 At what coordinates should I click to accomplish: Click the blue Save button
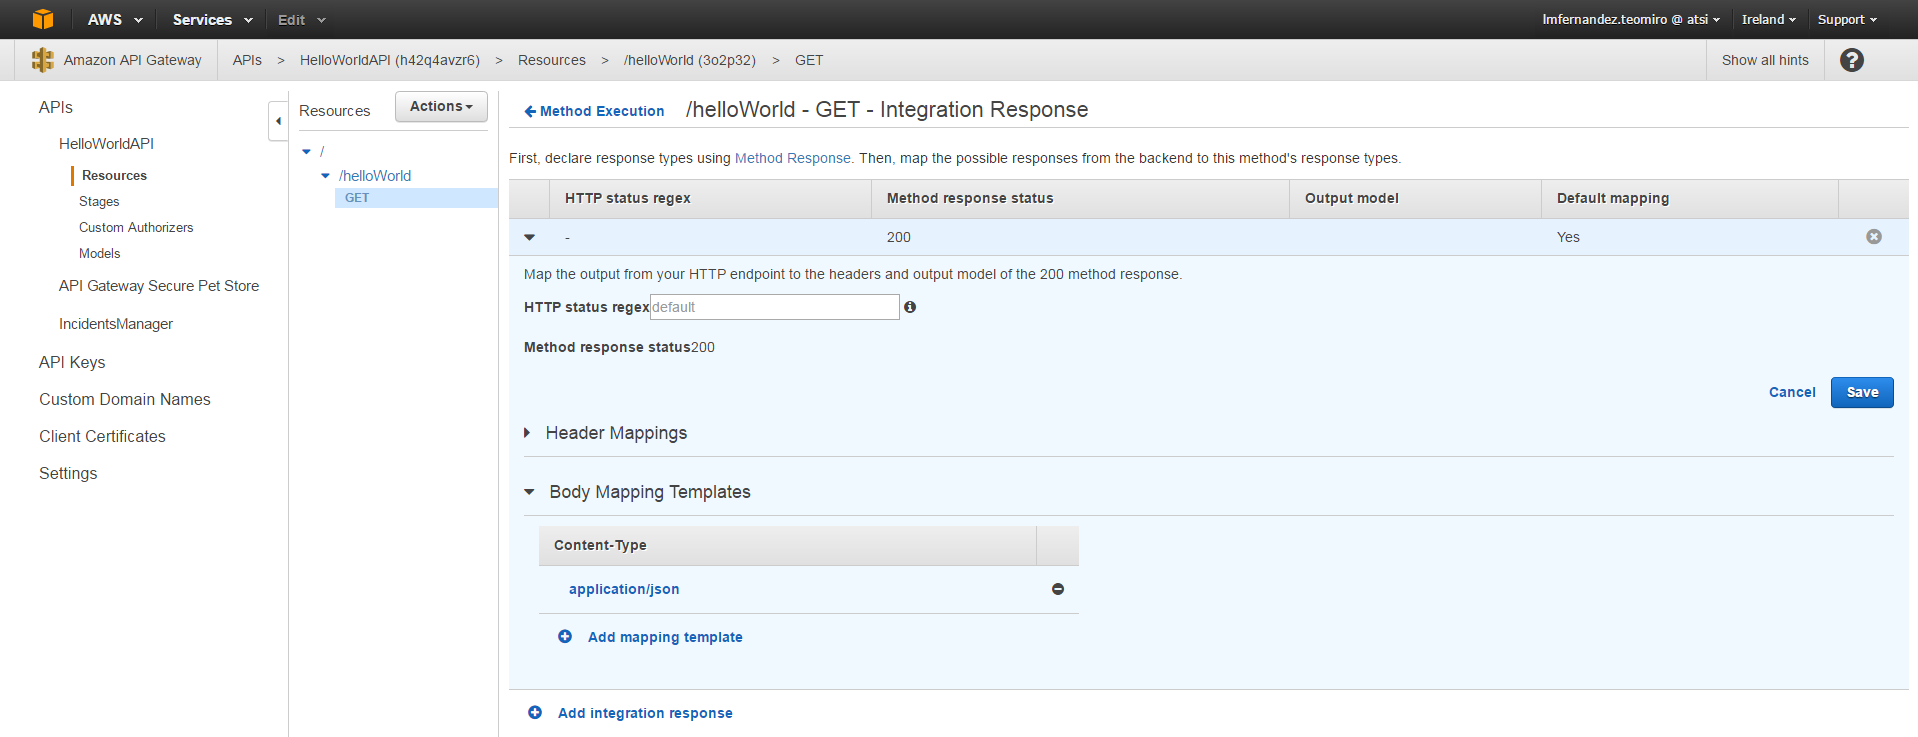(1862, 392)
